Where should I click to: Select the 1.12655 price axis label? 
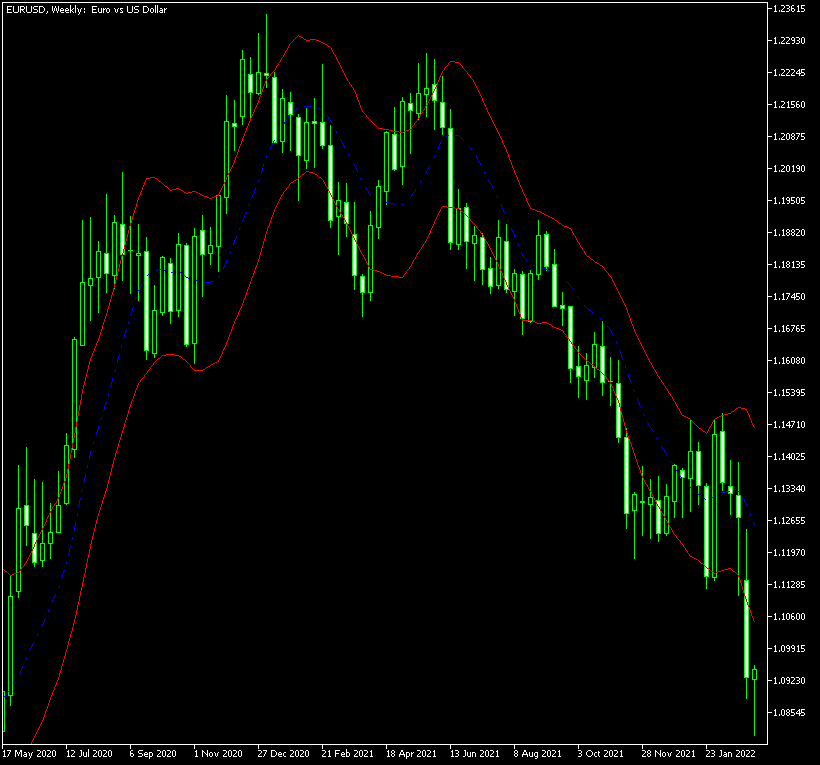(x=790, y=521)
